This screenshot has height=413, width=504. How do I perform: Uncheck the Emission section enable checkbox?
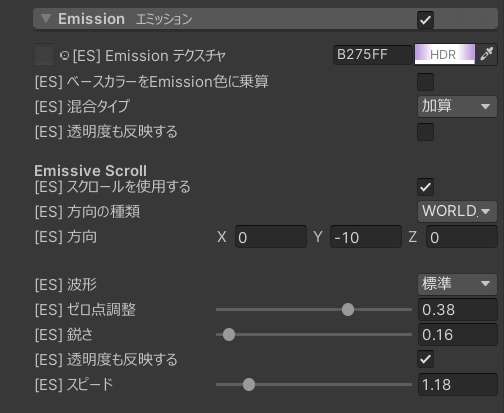[425, 20]
